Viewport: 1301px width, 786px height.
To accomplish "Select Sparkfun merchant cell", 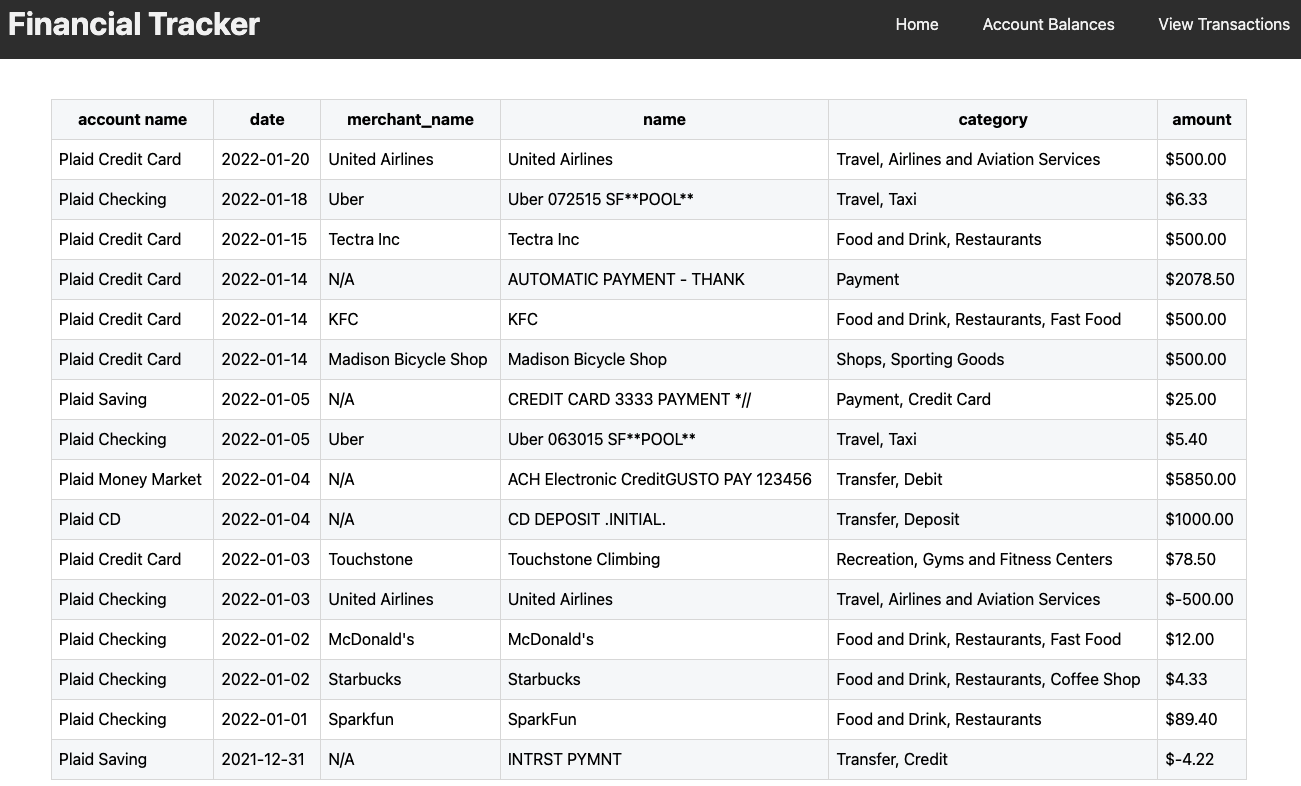I will pyautogui.click(x=410, y=719).
